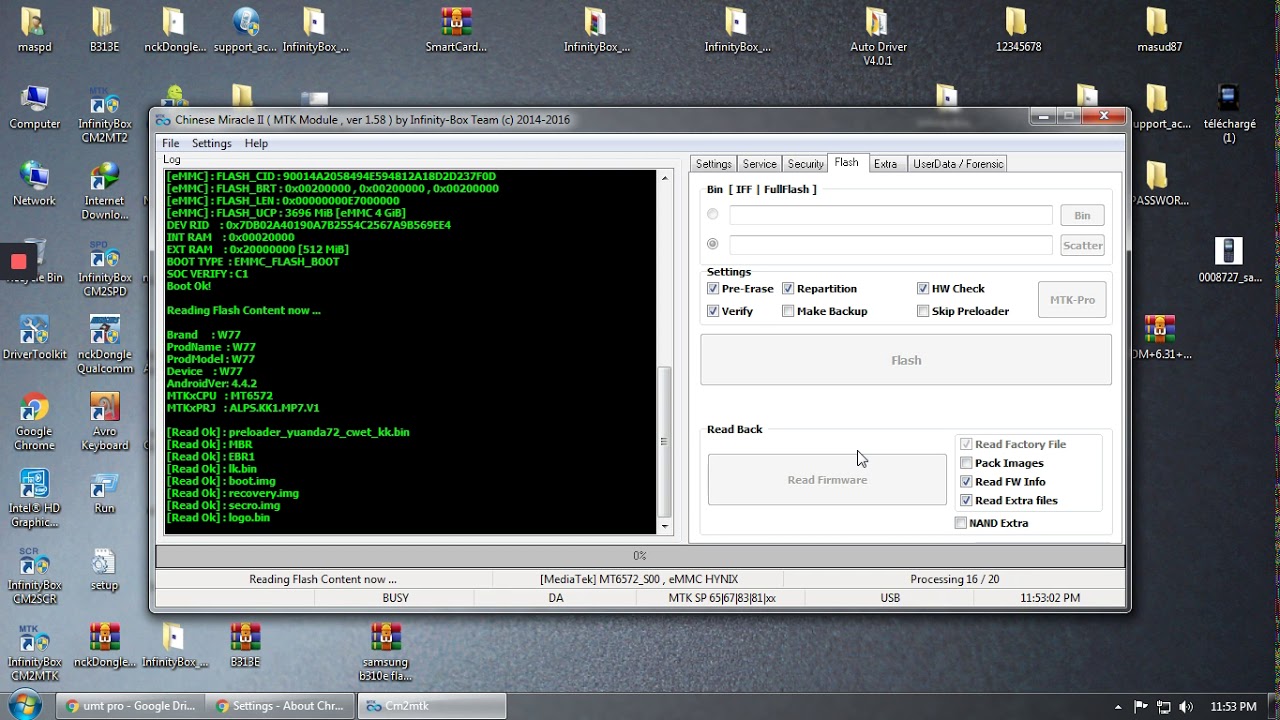1280x720 pixels.
Task: Open the 12345678 folder icon
Action: (x=1018, y=30)
